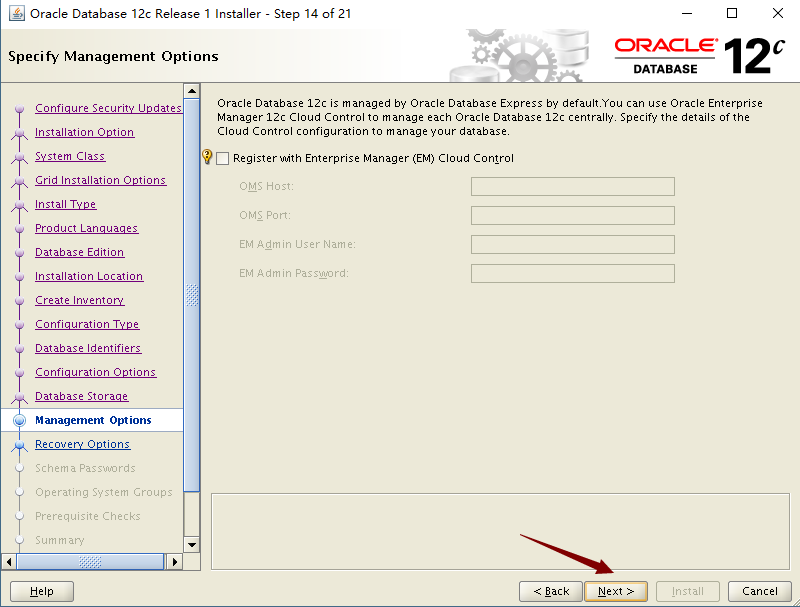The height and width of the screenshot is (607, 800).
Task: Open the Help dialog
Action: pos(42,591)
